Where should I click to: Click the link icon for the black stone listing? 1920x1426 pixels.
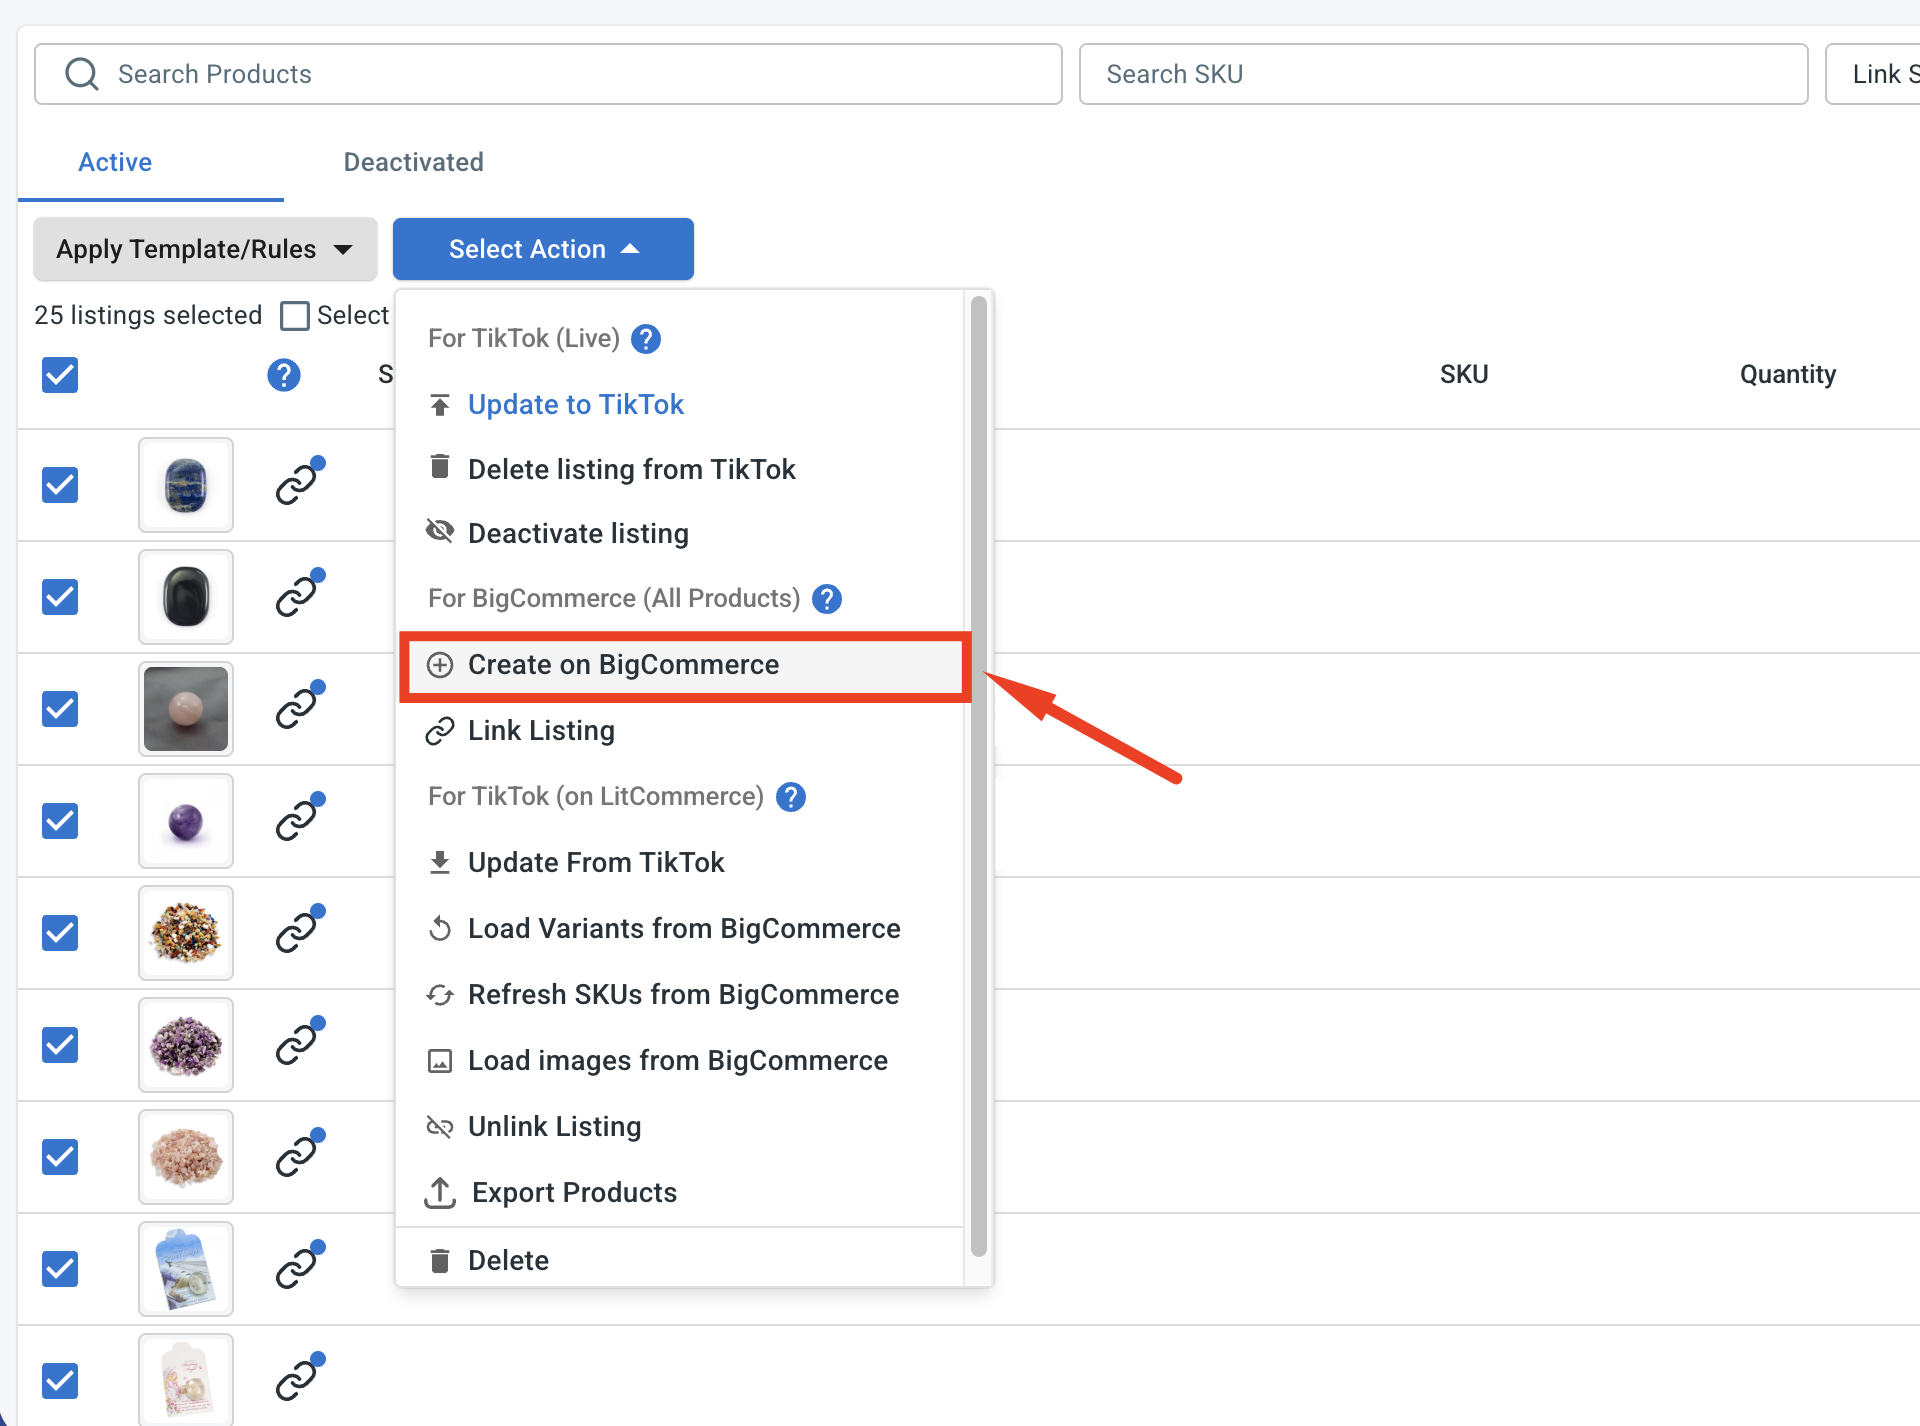300,594
